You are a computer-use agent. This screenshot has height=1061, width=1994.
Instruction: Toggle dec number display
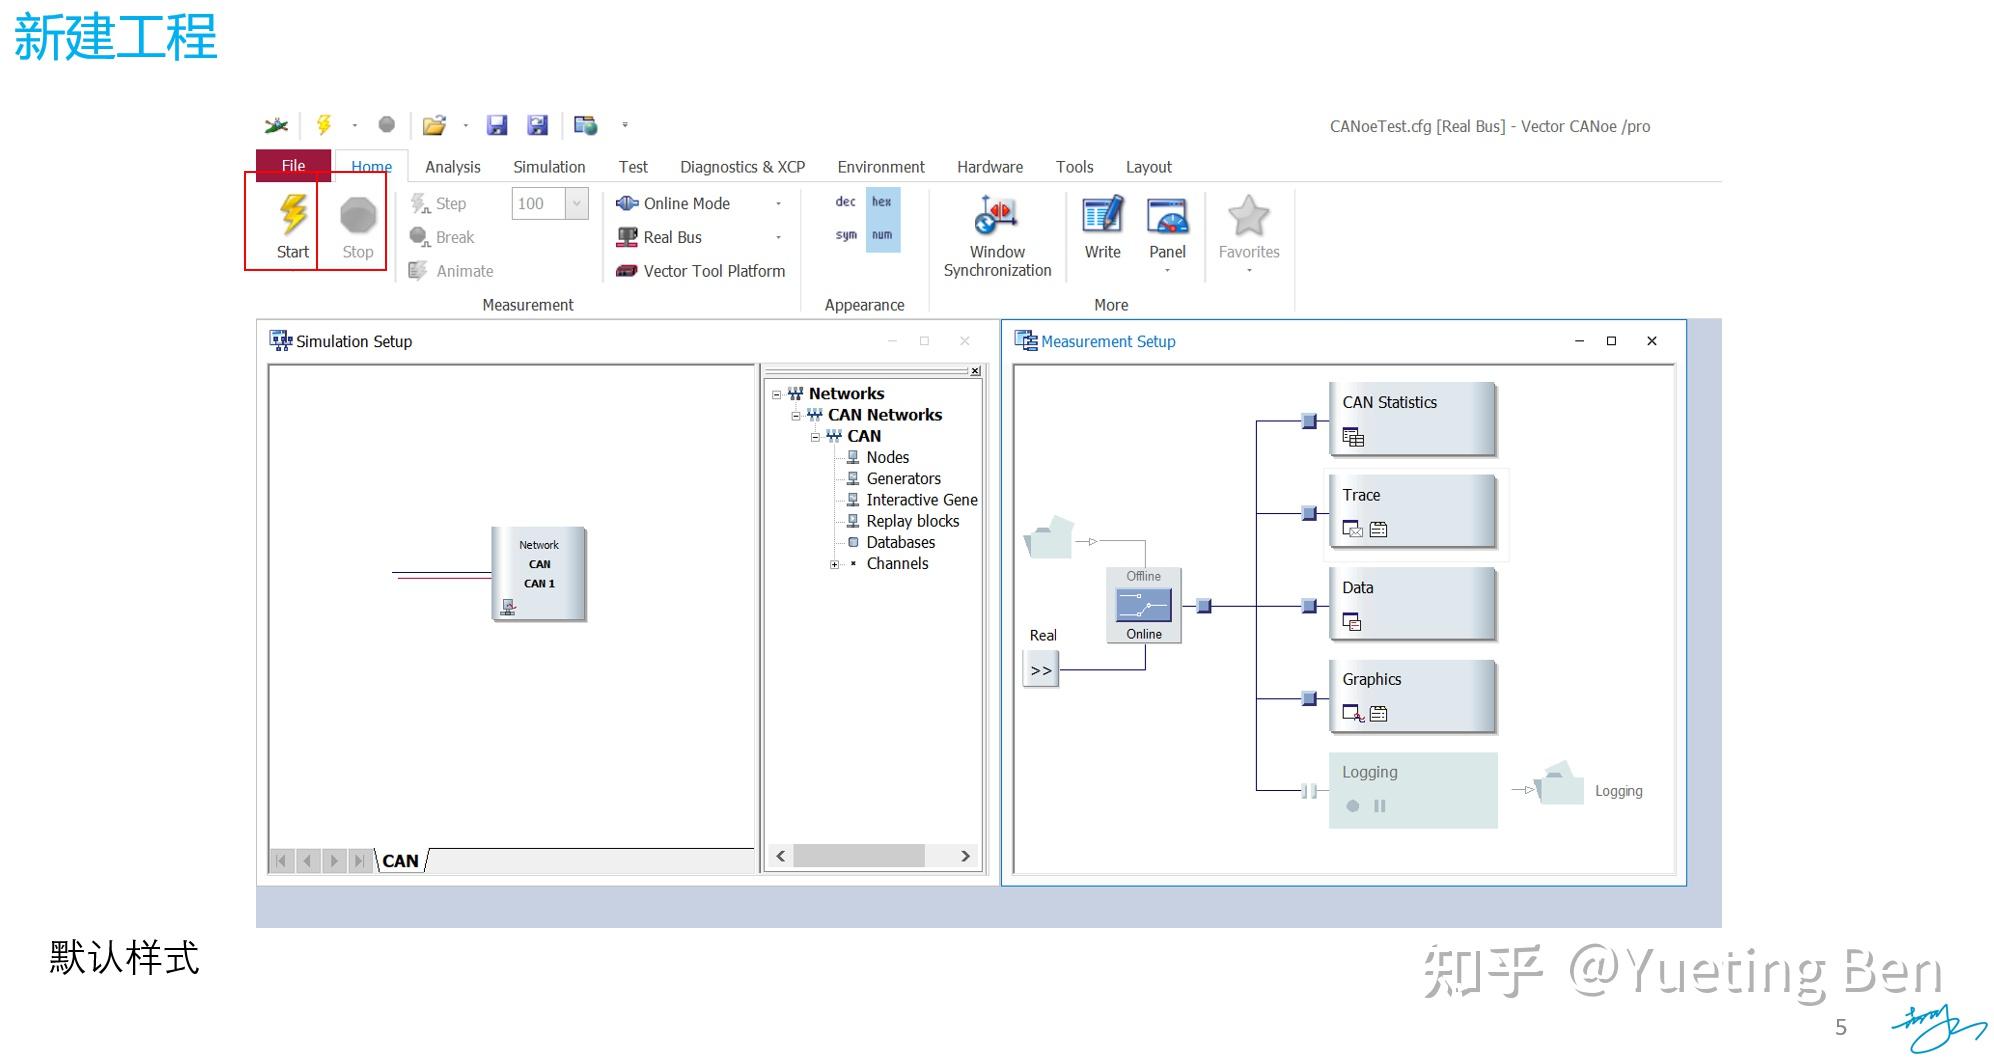[846, 202]
